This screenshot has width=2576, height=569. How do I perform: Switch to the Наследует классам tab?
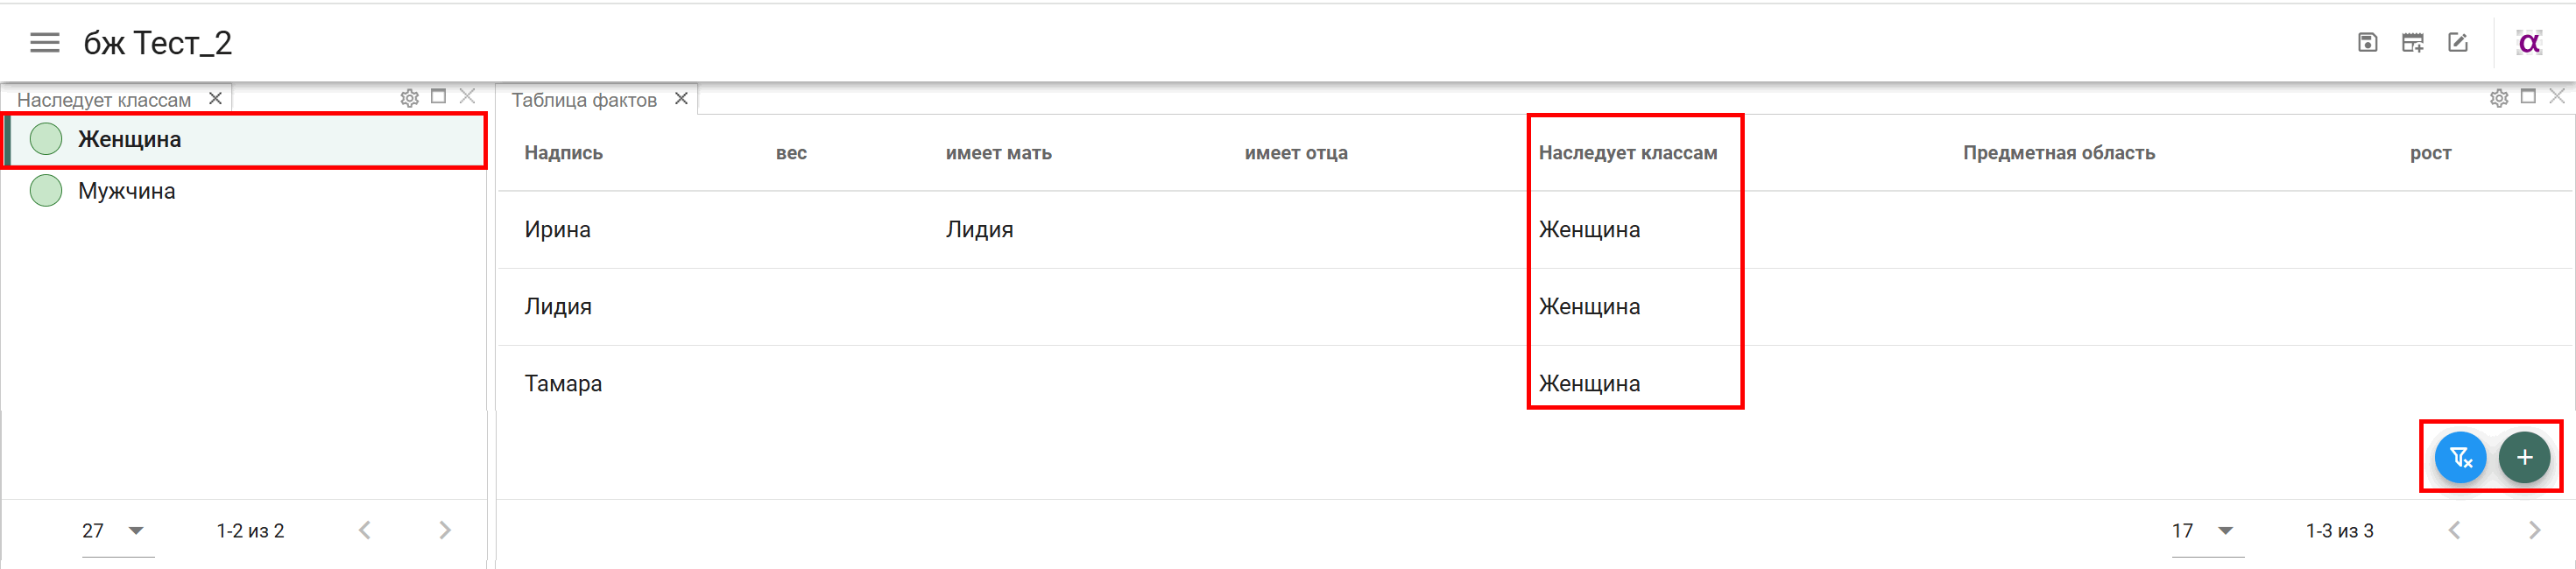click(104, 100)
